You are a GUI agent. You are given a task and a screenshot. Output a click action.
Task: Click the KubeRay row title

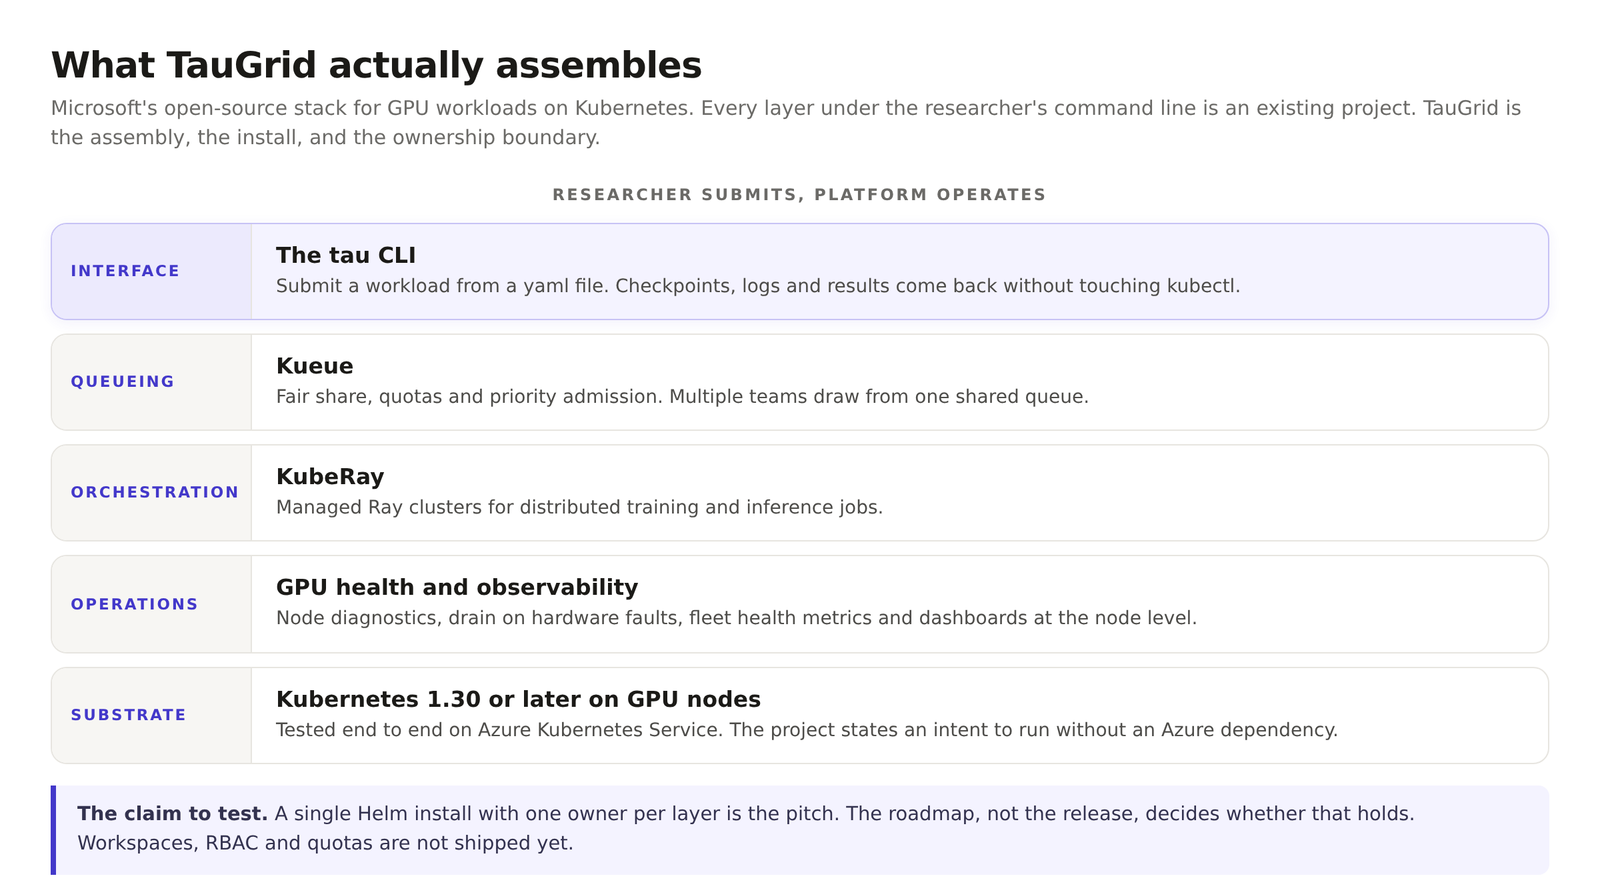330,477
